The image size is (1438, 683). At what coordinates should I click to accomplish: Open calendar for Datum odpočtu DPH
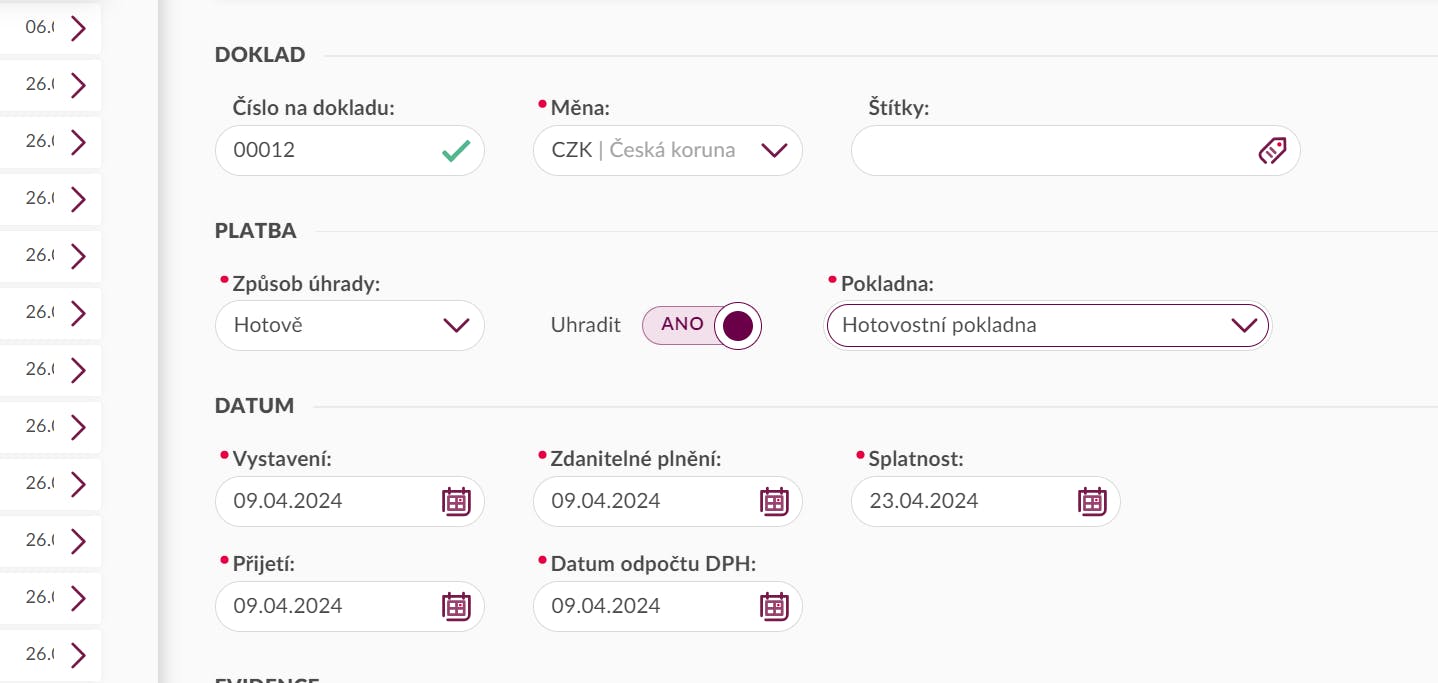(x=774, y=606)
